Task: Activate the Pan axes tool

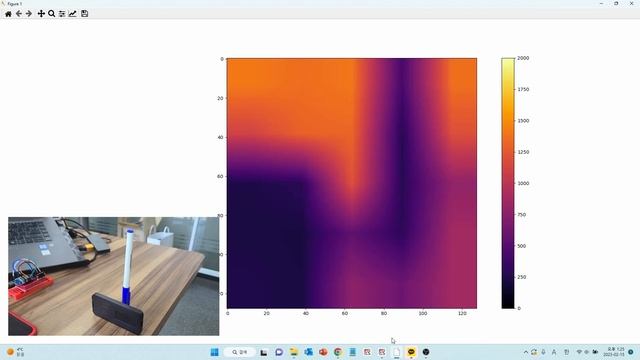Action: (x=41, y=13)
